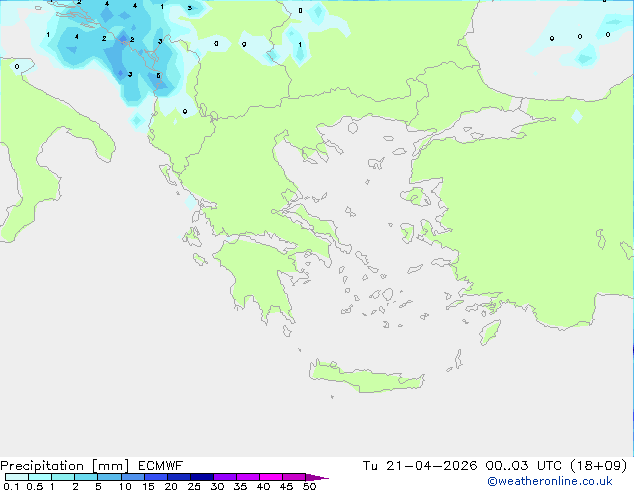Viewport: 634px width, 490px height.
Task: Click the '30' legend scale label
Action: click(217, 486)
